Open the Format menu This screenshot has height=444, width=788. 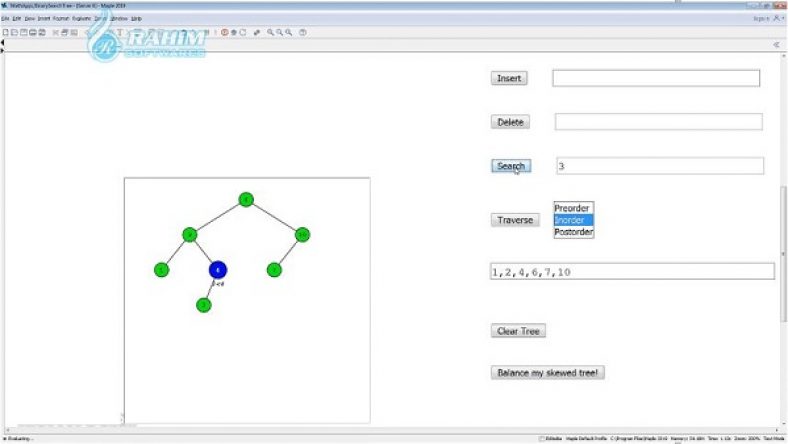coord(61,19)
